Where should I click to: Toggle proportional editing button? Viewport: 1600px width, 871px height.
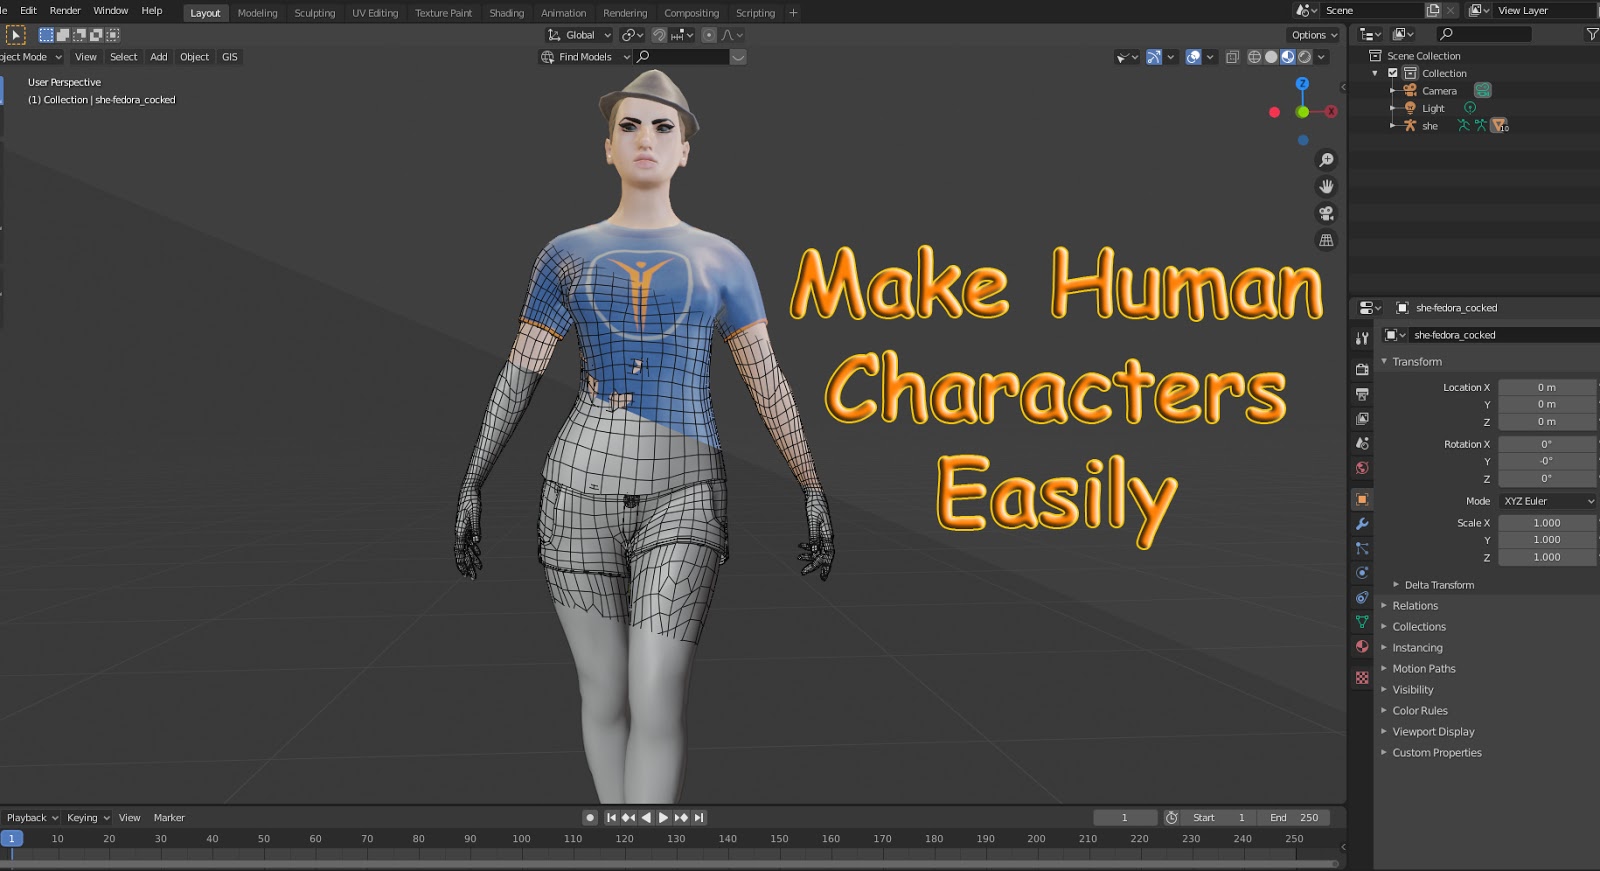tap(709, 35)
